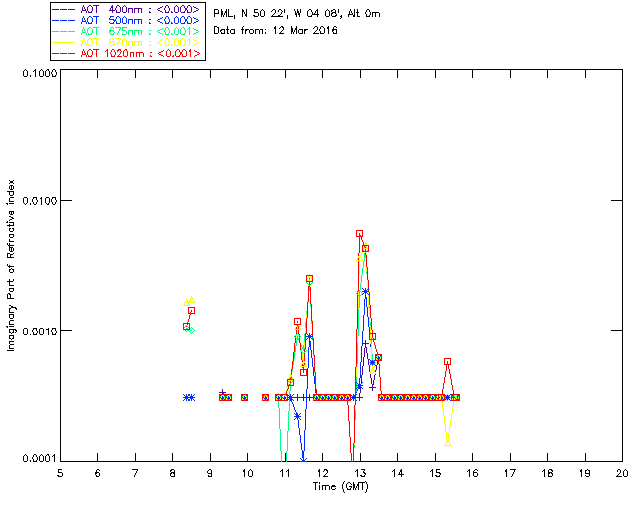The image size is (640, 512).
Task: Click the 'Data from: 12 Mar 2016' text
Action: click(x=275, y=31)
